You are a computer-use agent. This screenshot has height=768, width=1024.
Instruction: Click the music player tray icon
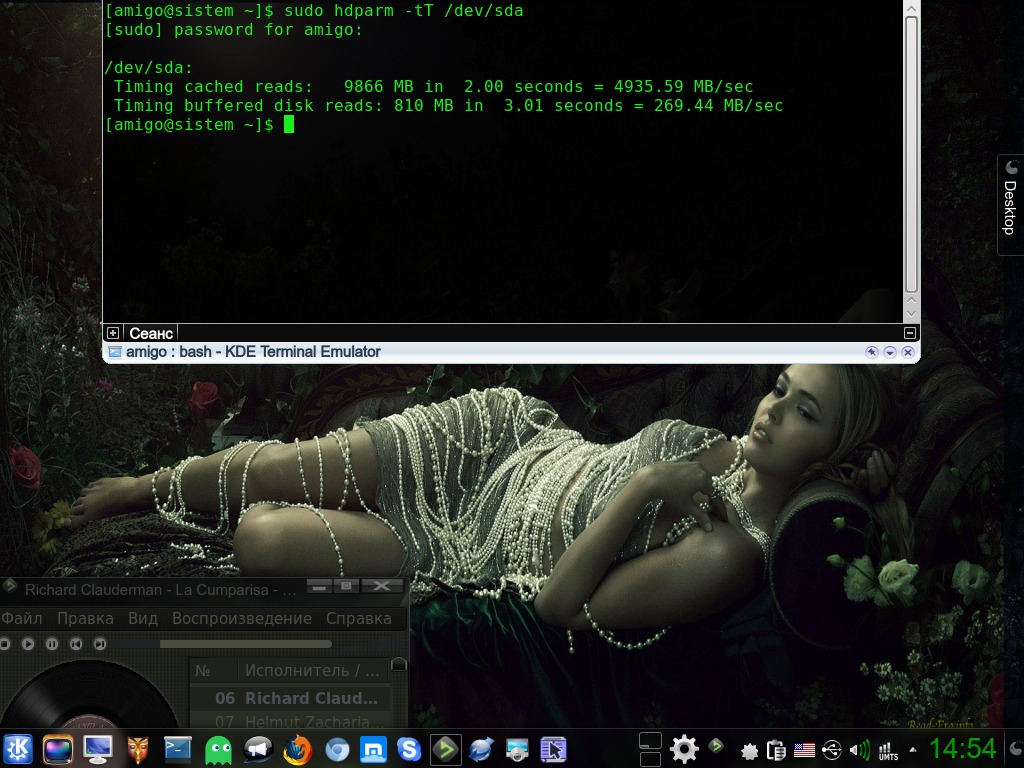tap(716, 745)
